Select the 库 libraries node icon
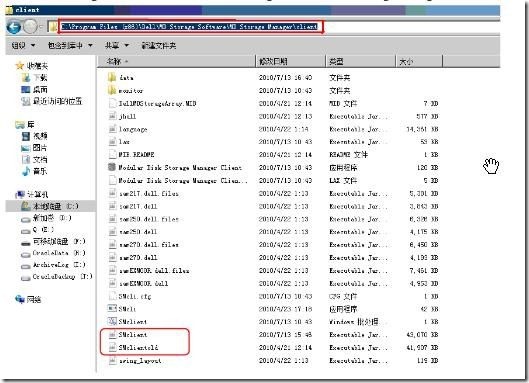The width and height of the screenshot is (529, 383). pos(20,125)
